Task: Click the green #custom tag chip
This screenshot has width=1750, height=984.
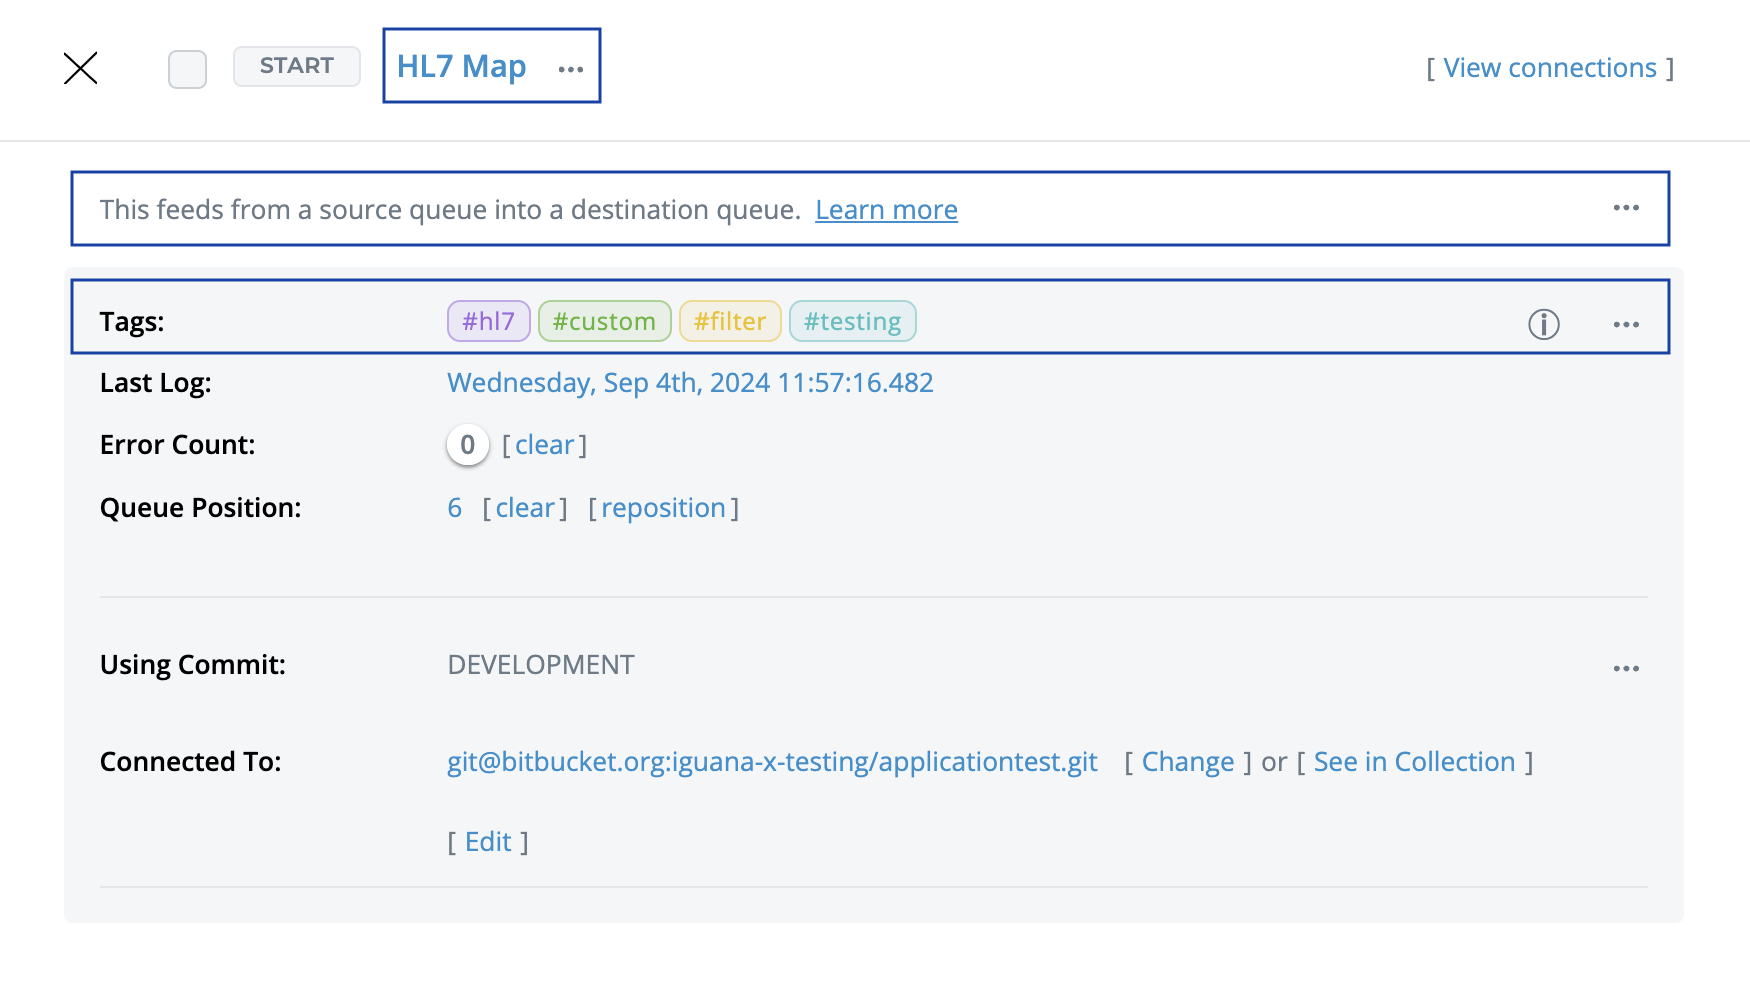Action: pos(604,321)
